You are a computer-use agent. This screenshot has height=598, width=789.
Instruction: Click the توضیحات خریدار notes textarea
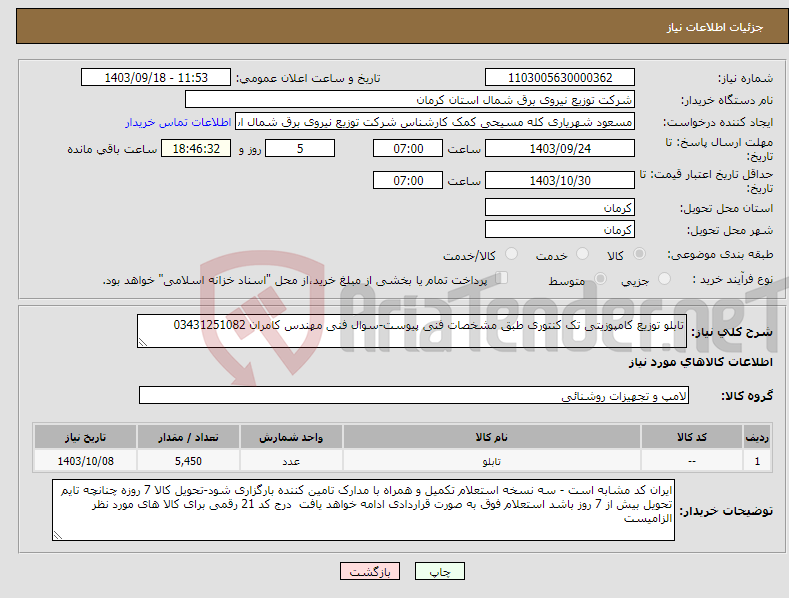click(363, 510)
